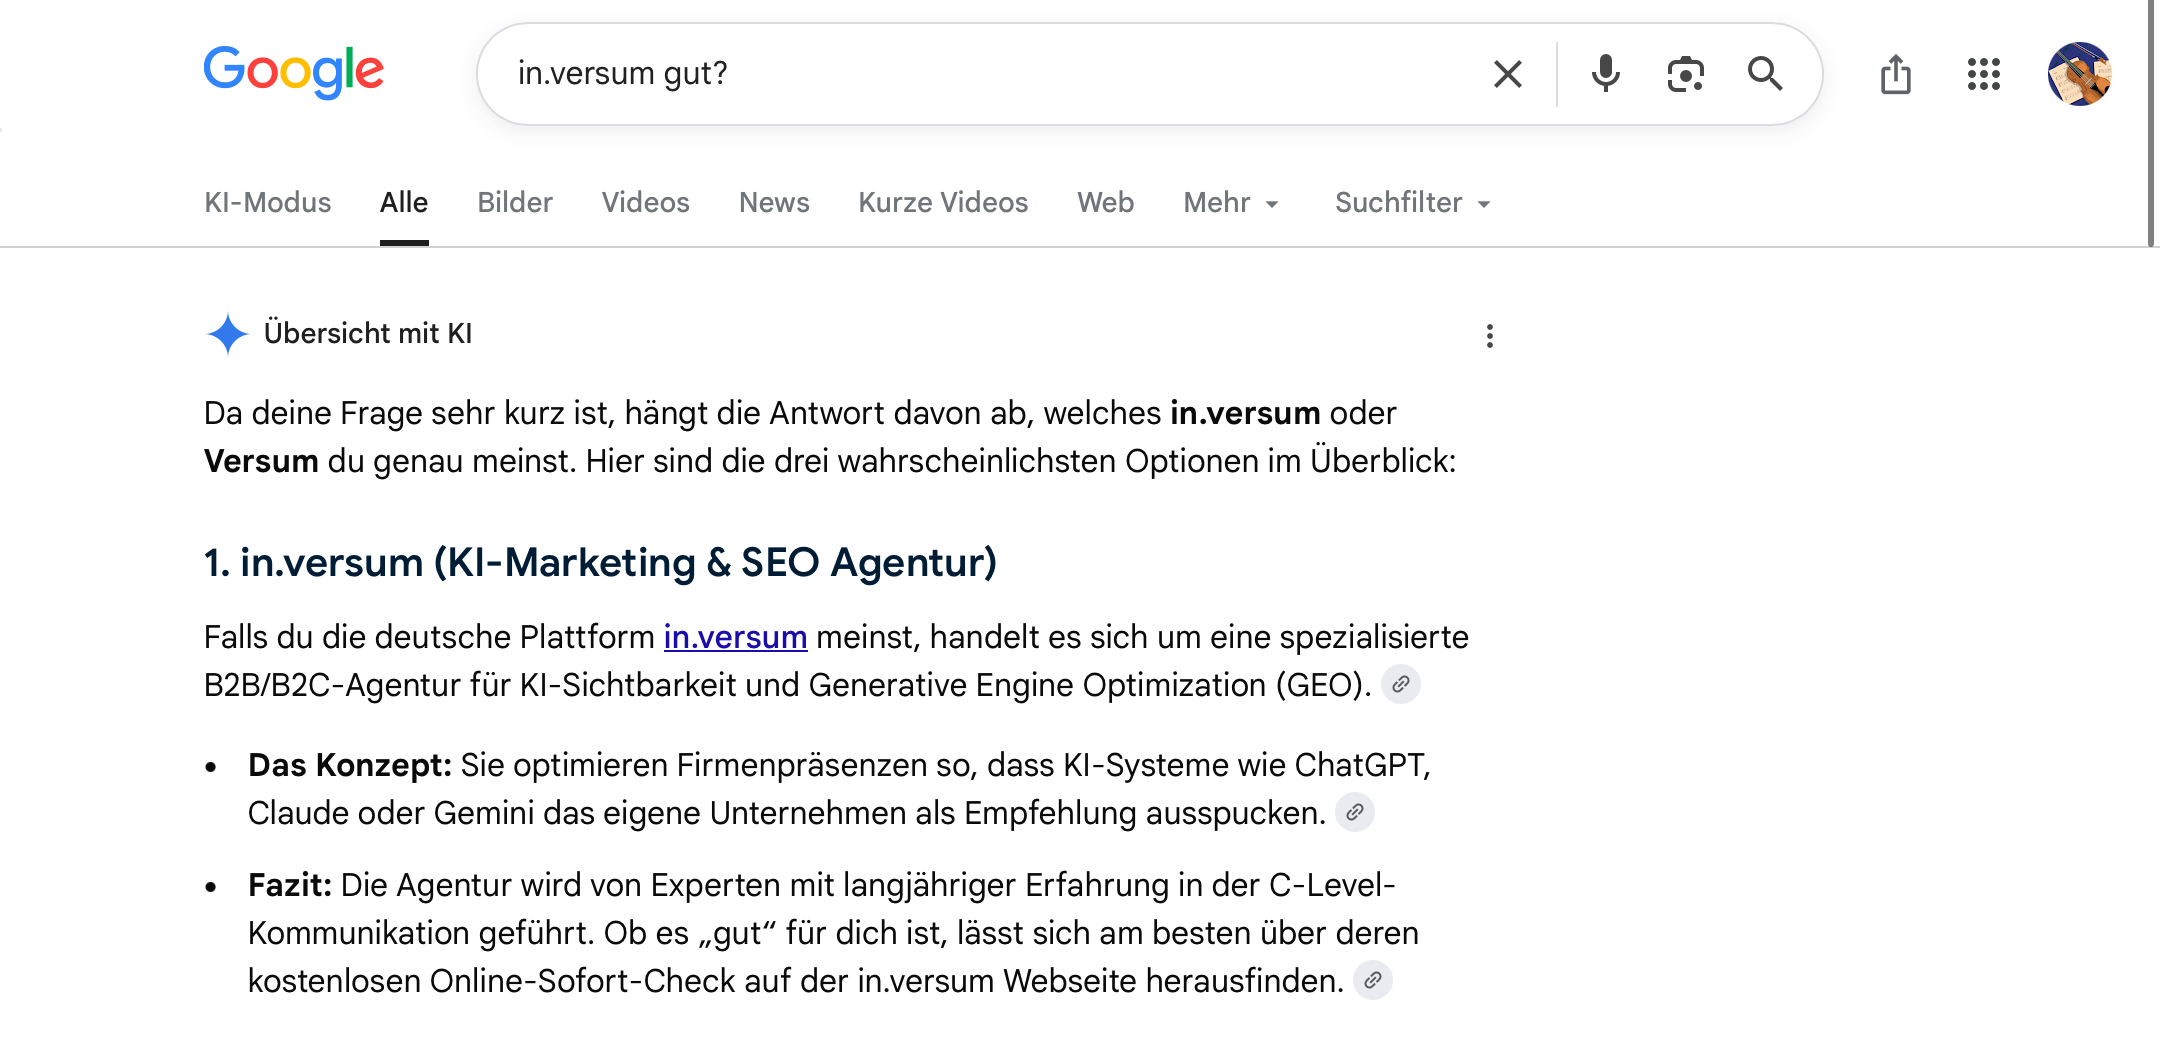Select the Alle tab
The image size is (2160, 1042).
[404, 203]
